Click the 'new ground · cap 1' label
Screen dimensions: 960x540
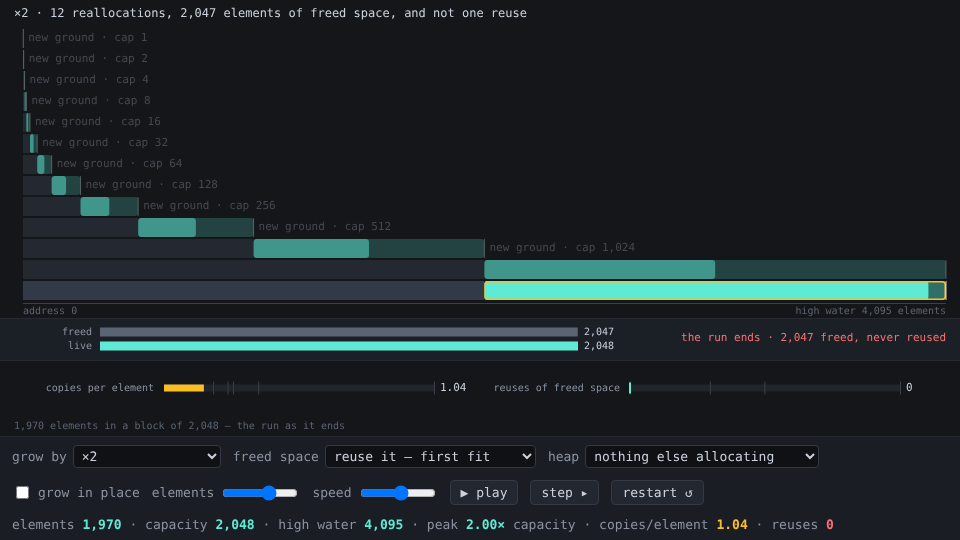[x=88, y=37]
